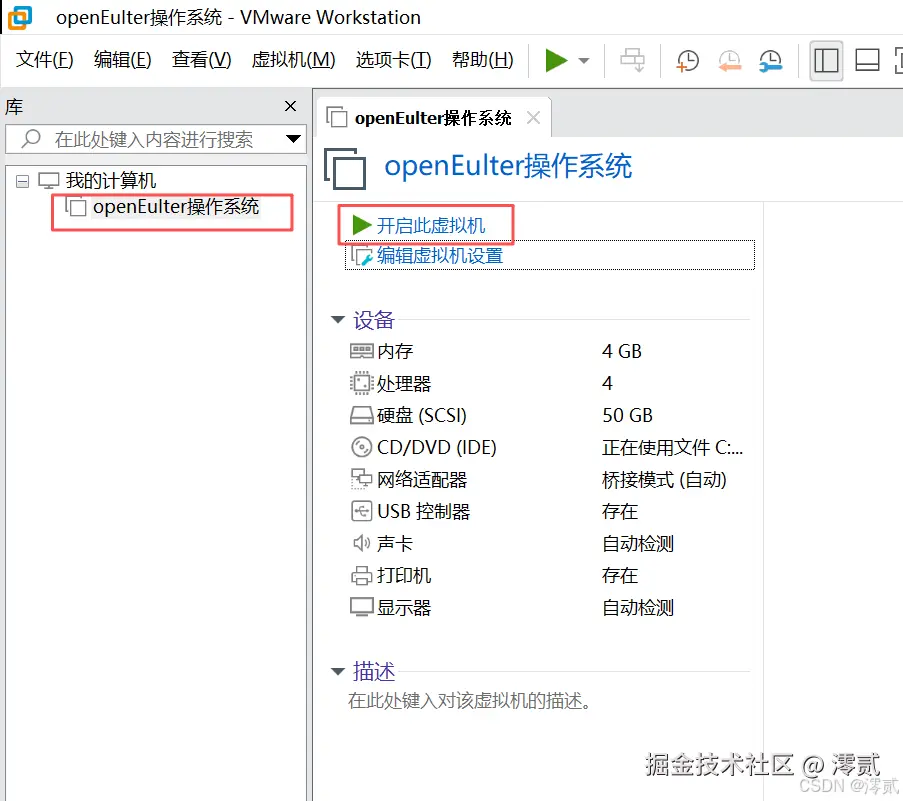Click the settings wrench icon beside 编辑虚拟机设置
903x801 pixels.
pos(362,256)
